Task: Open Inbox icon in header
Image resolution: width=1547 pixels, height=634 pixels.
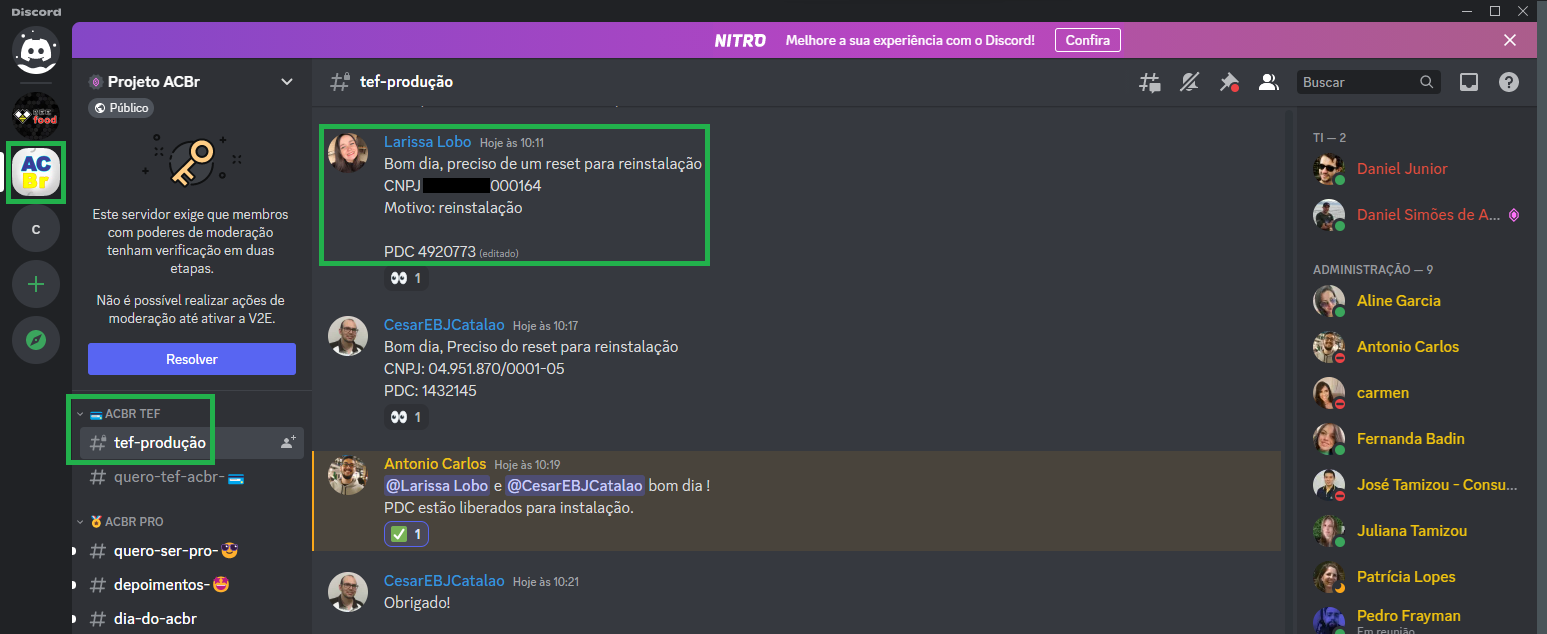Action: pyautogui.click(x=1469, y=82)
